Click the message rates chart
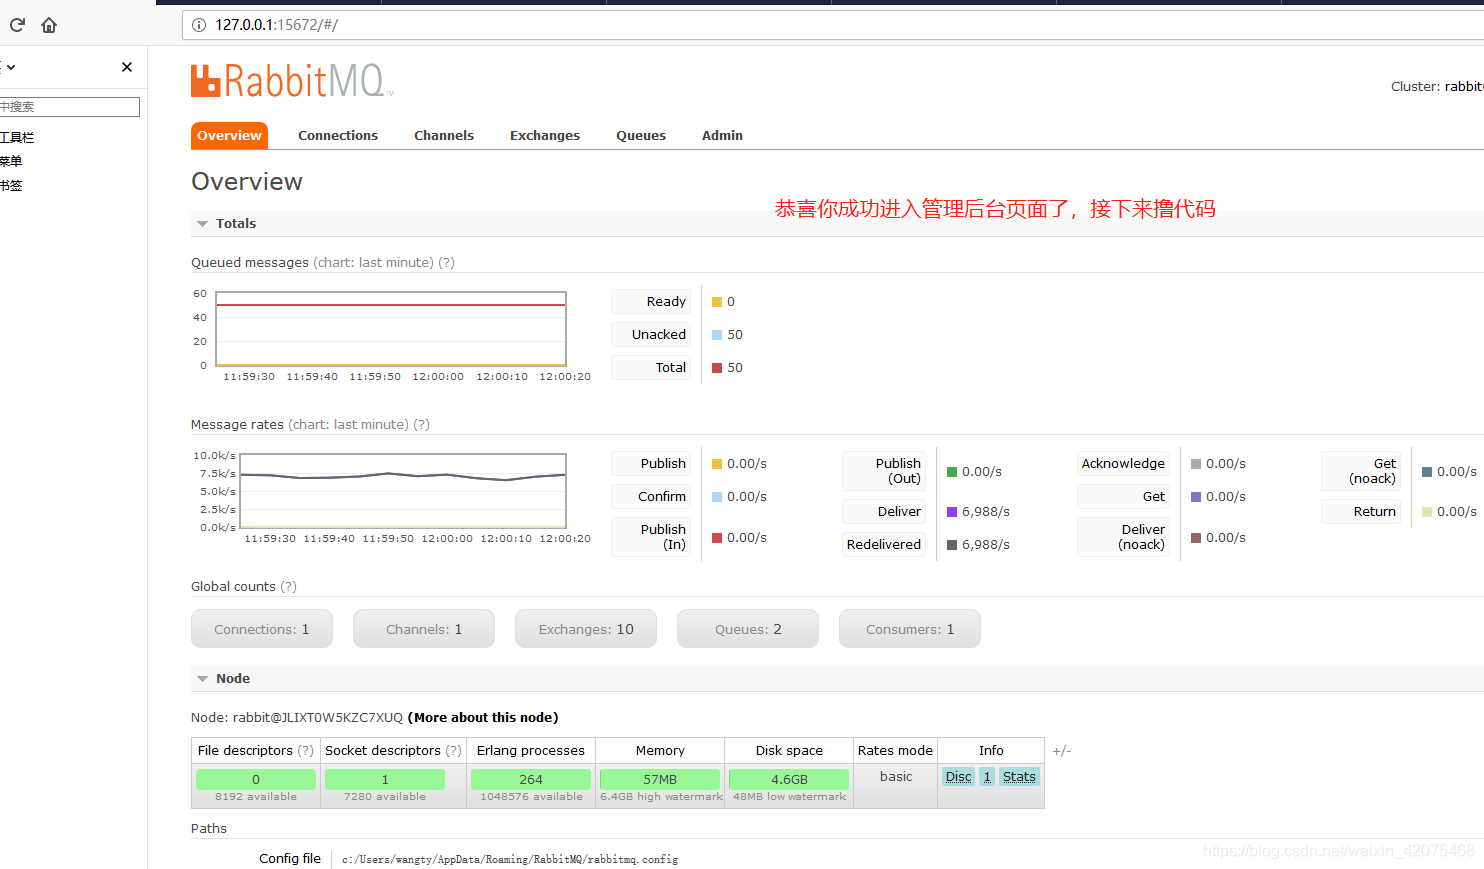Image resolution: width=1484 pixels, height=869 pixels. coord(403,491)
